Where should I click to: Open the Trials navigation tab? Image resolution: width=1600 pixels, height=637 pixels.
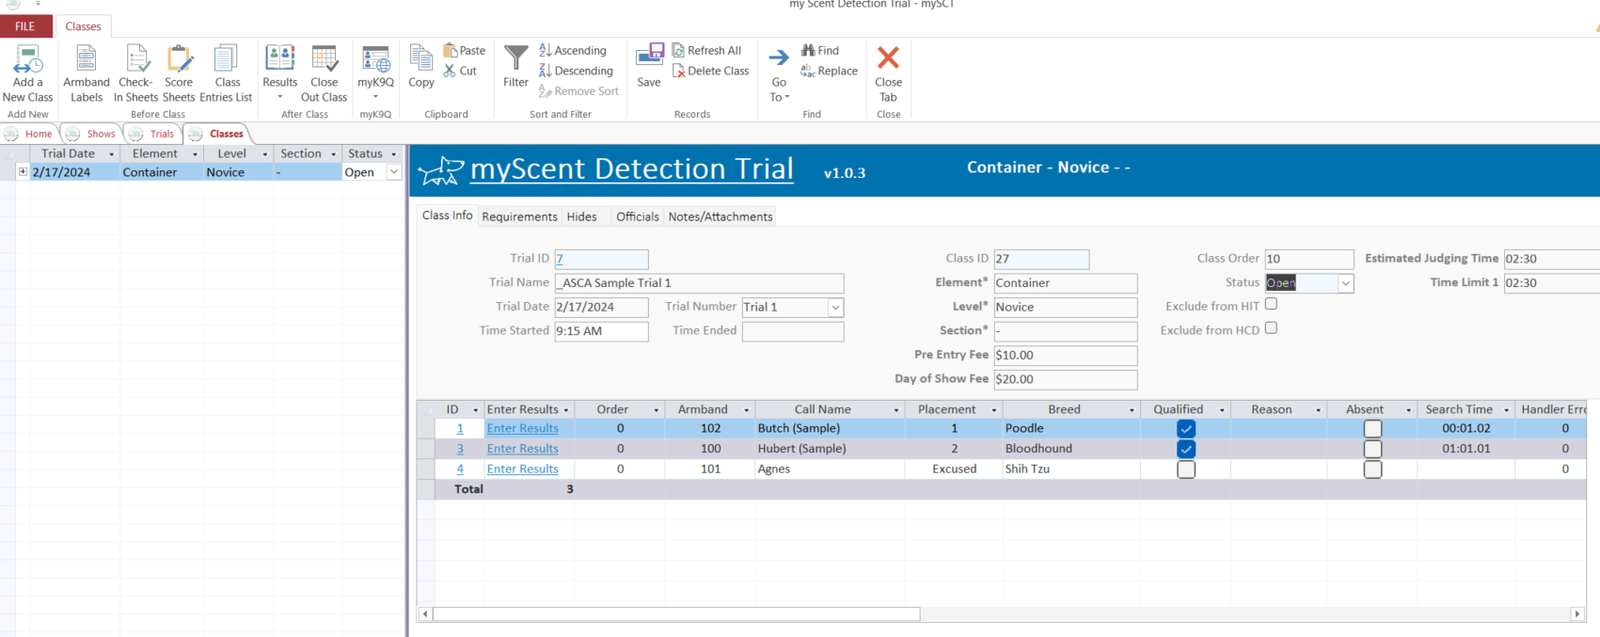pyautogui.click(x=153, y=134)
